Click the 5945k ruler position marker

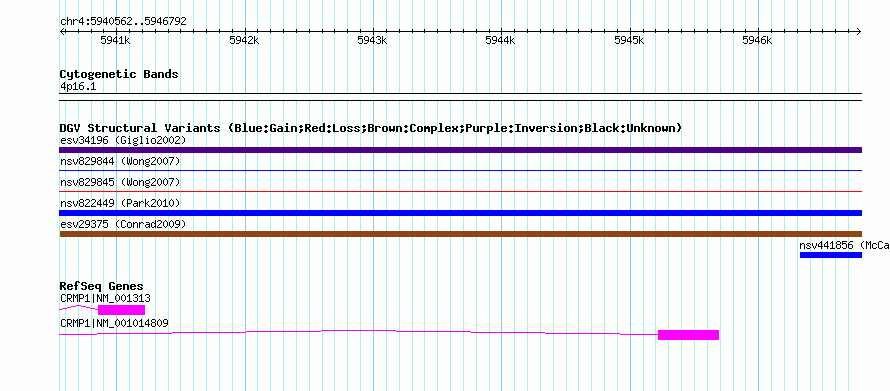click(x=629, y=40)
